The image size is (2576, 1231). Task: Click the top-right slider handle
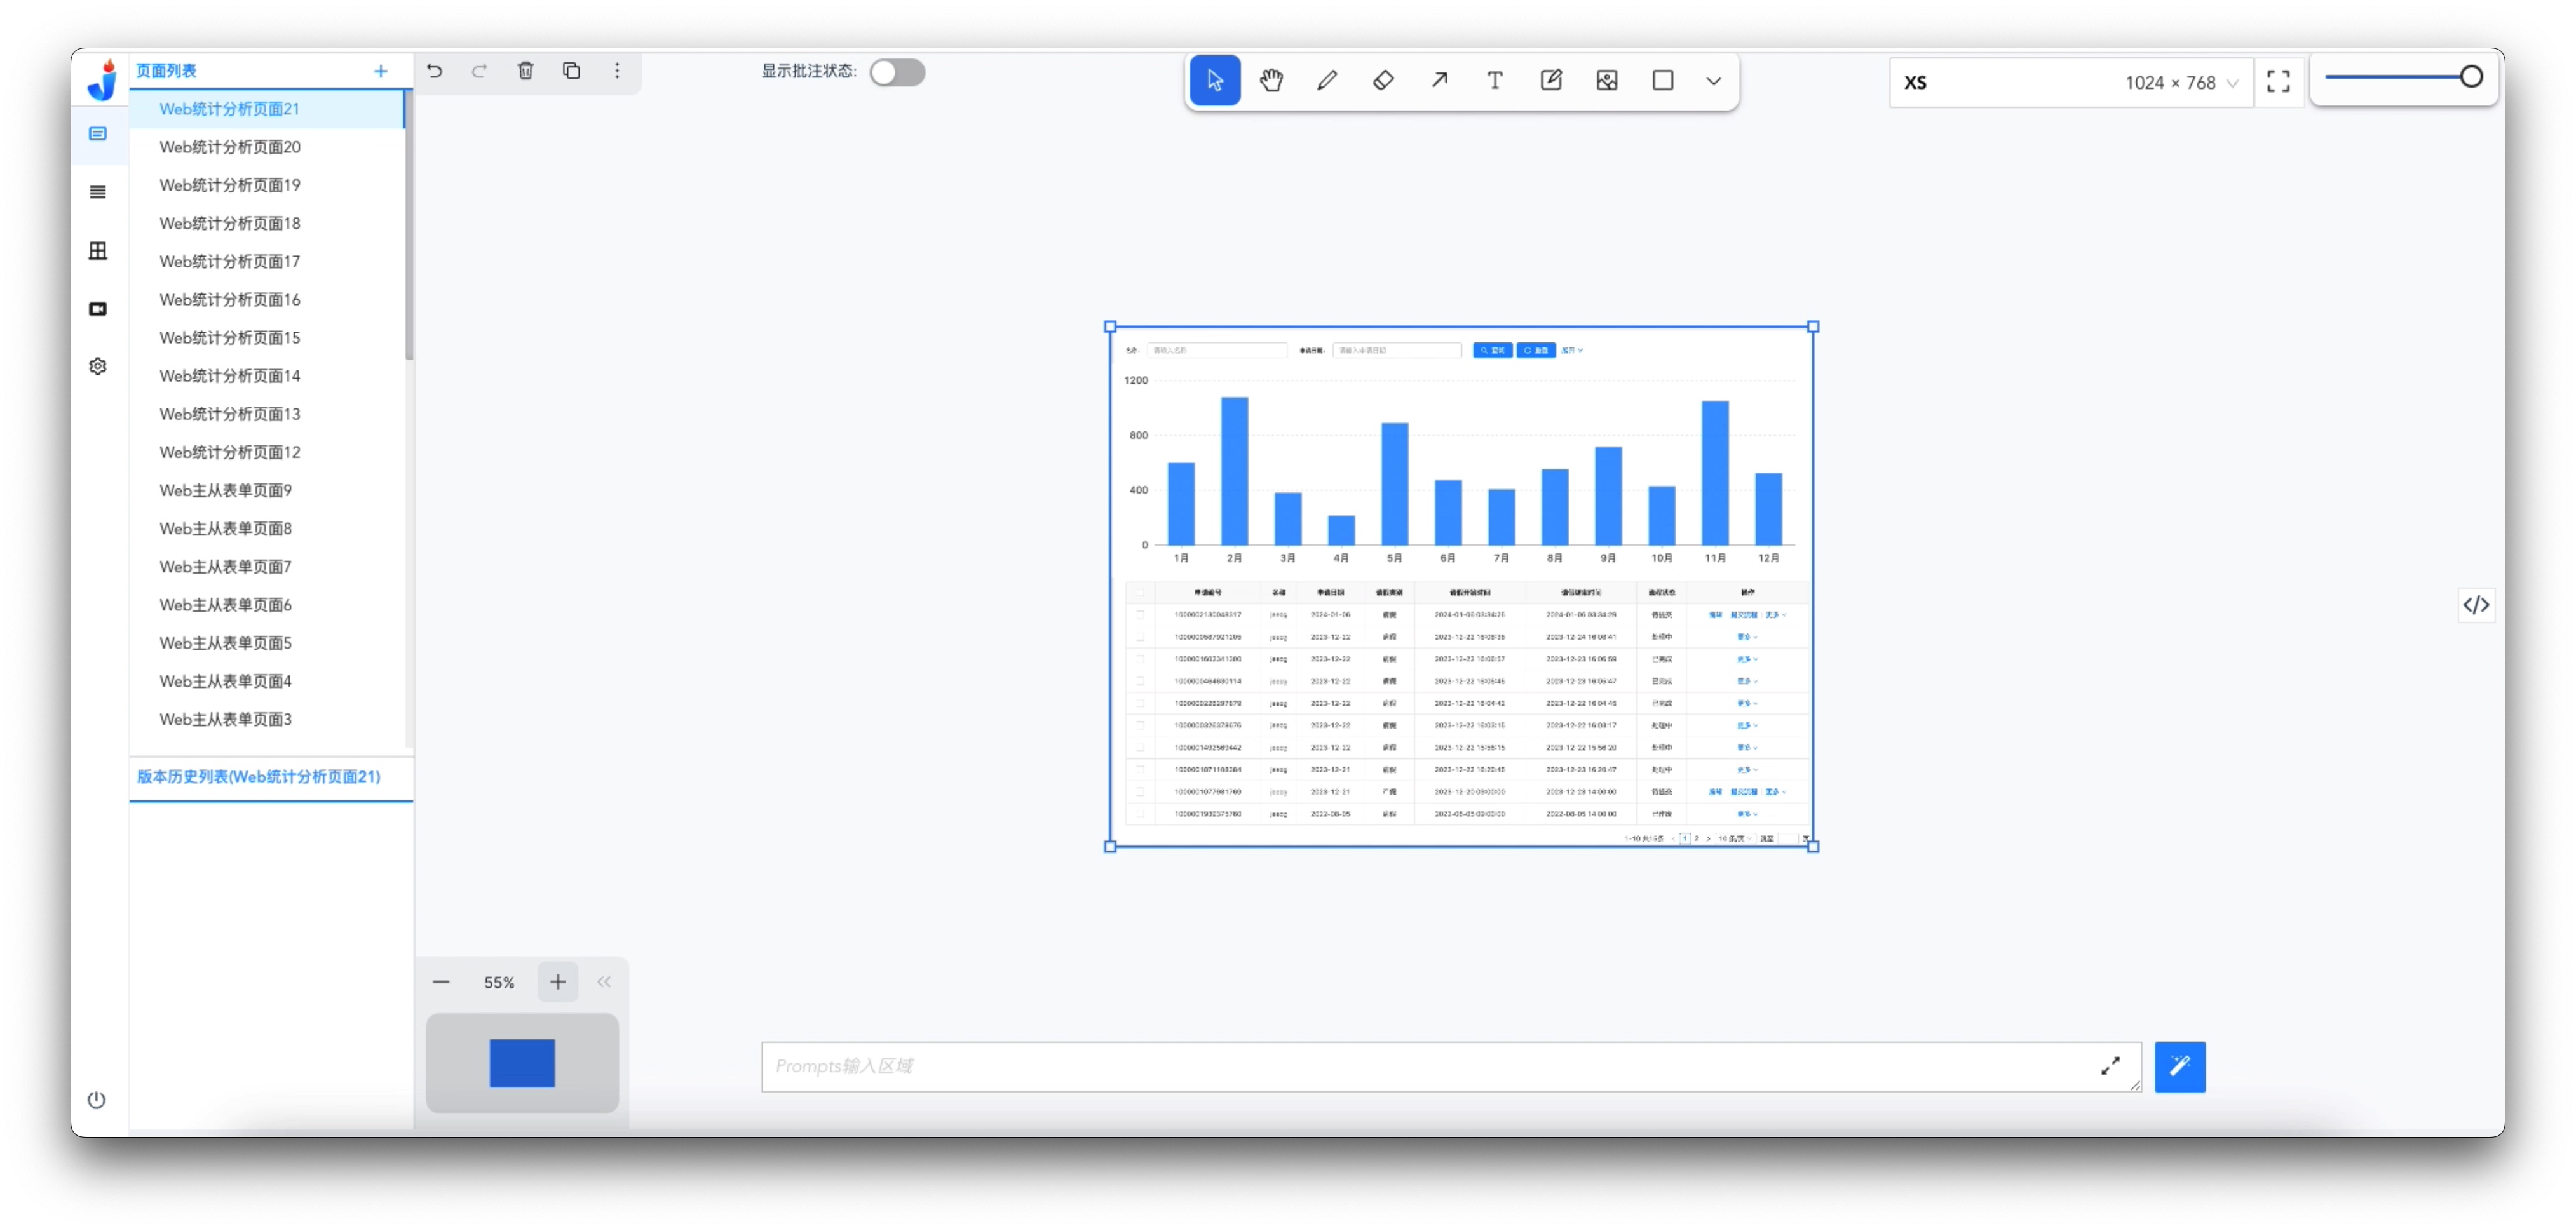point(2471,77)
